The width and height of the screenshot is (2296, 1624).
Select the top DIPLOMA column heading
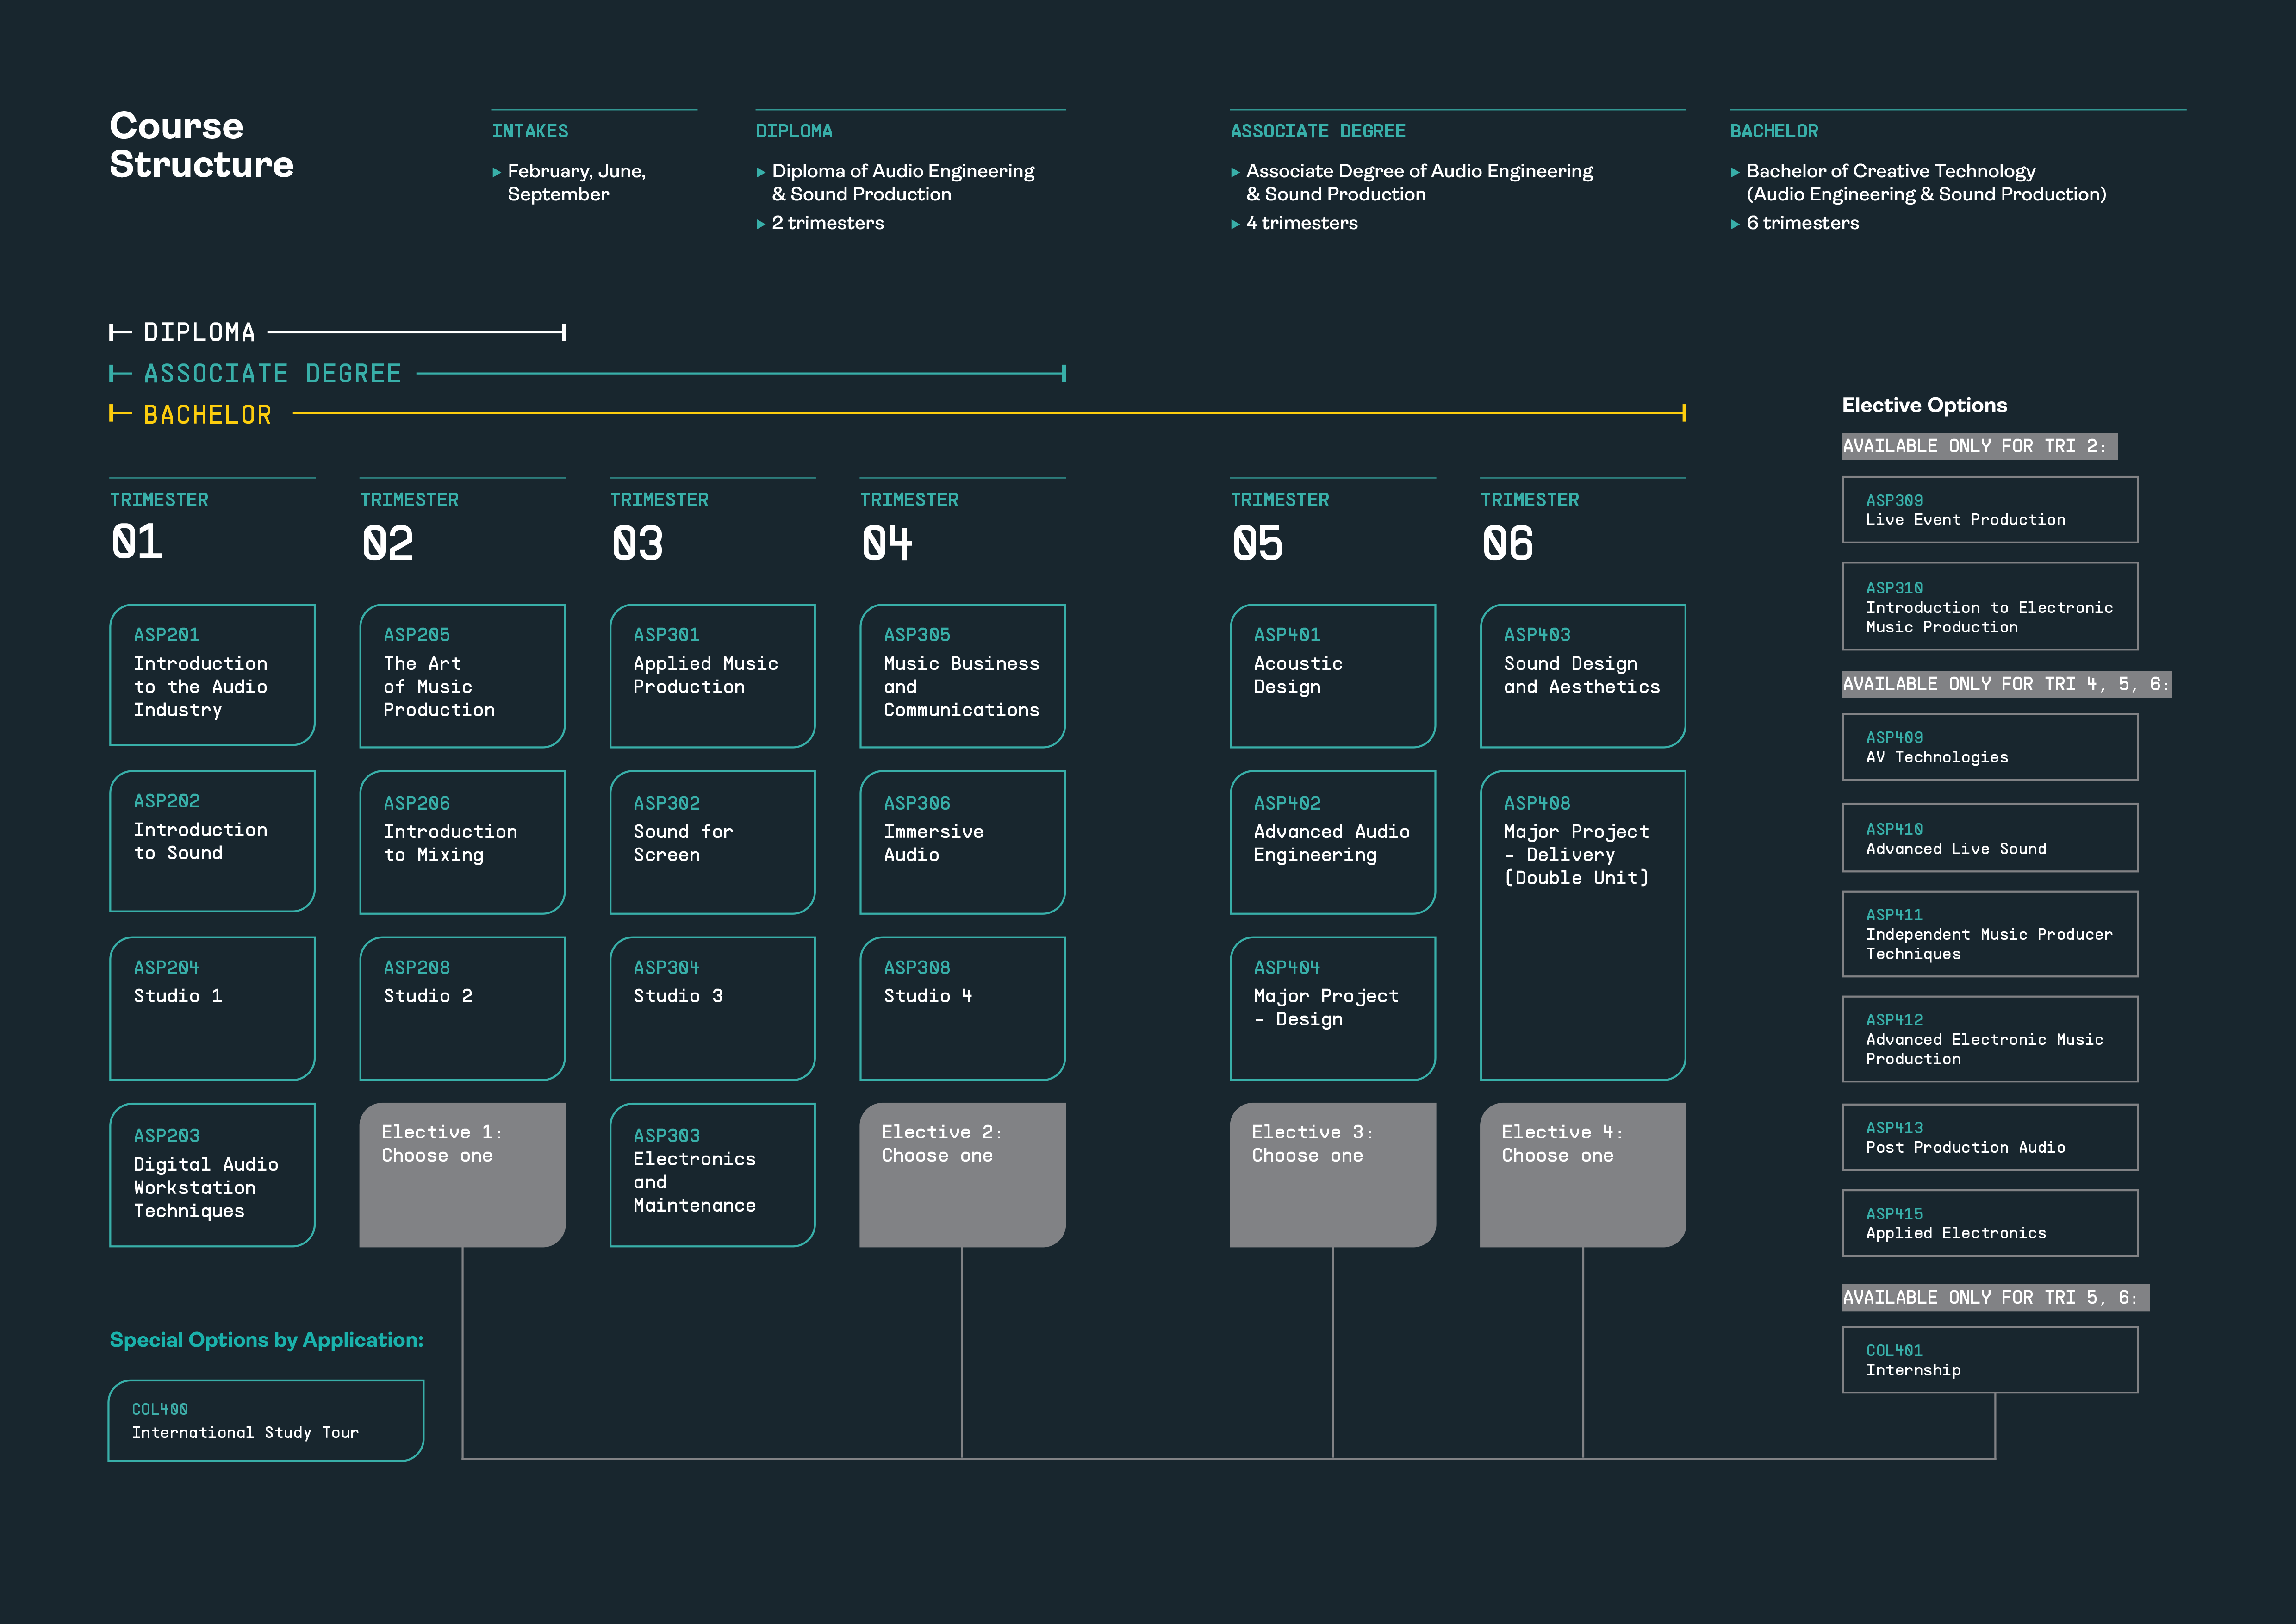[794, 131]
